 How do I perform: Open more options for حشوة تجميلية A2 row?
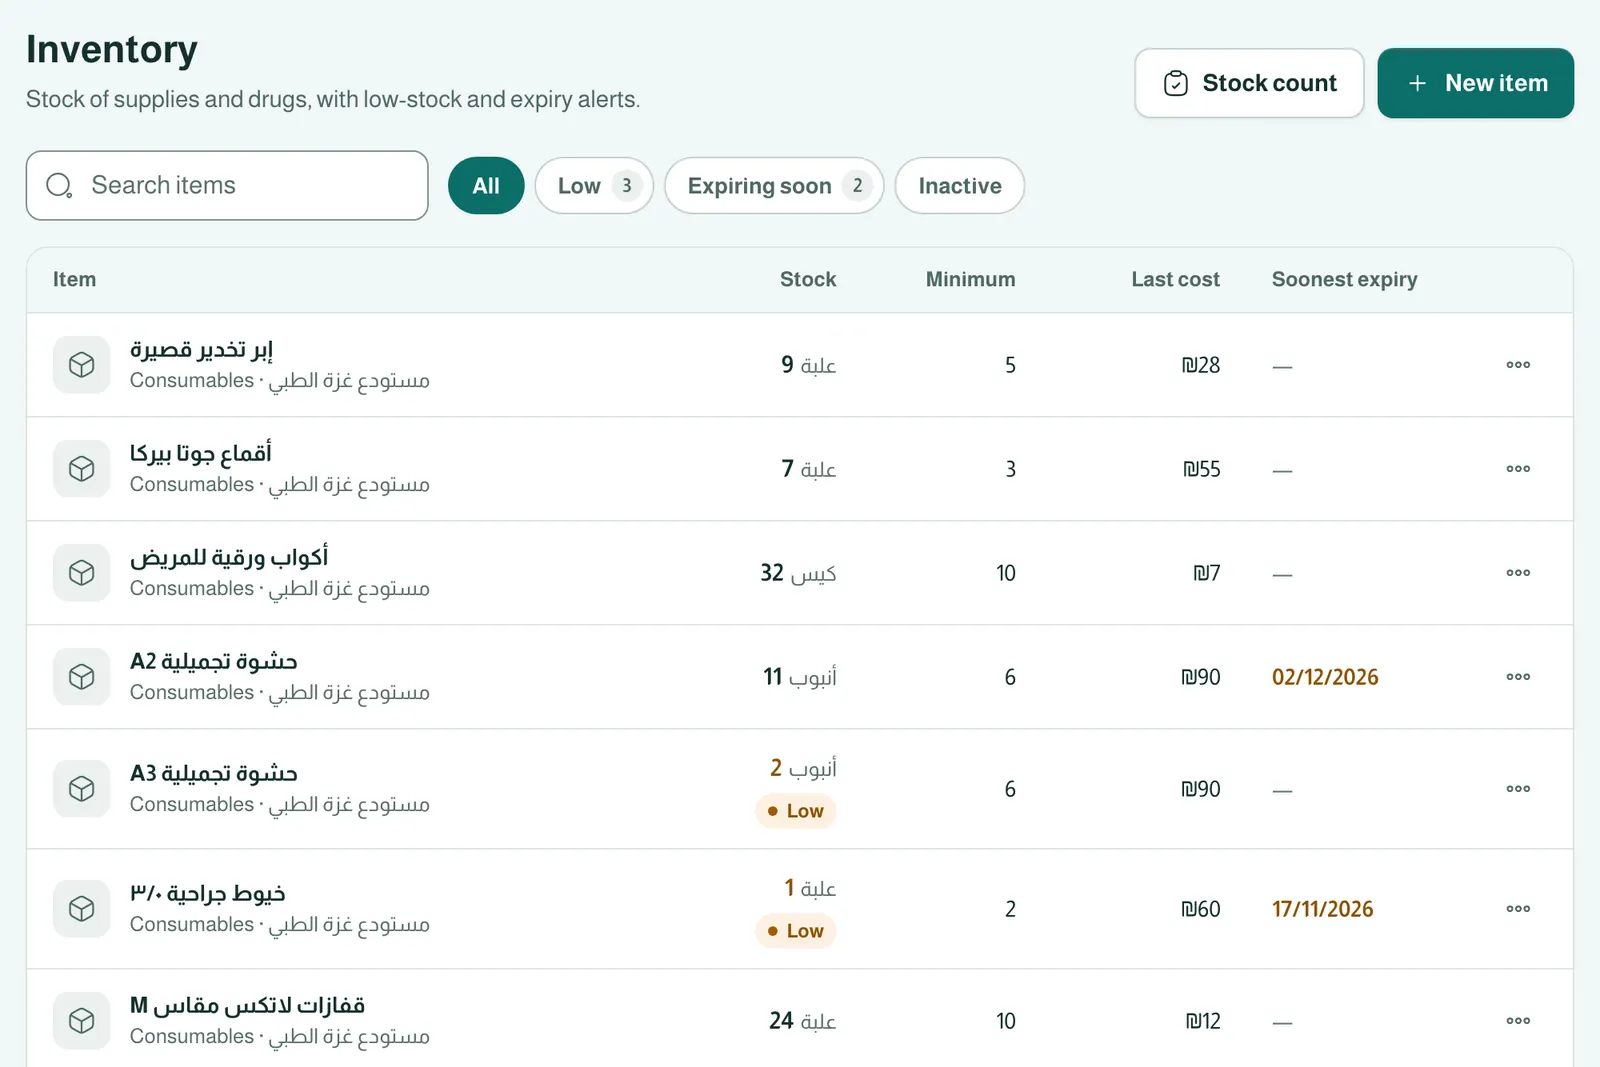coord(1518,677)
